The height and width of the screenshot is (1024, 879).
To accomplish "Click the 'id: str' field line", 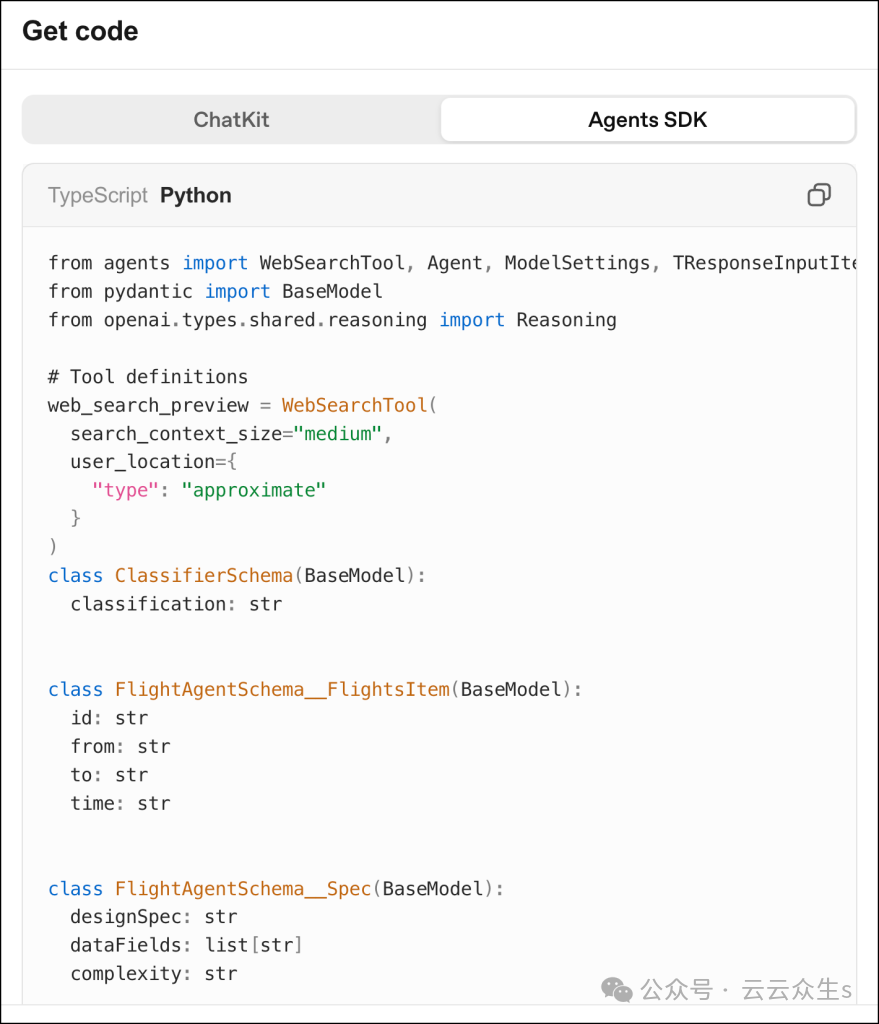I will pyautogui.click(x=109, y=718).
